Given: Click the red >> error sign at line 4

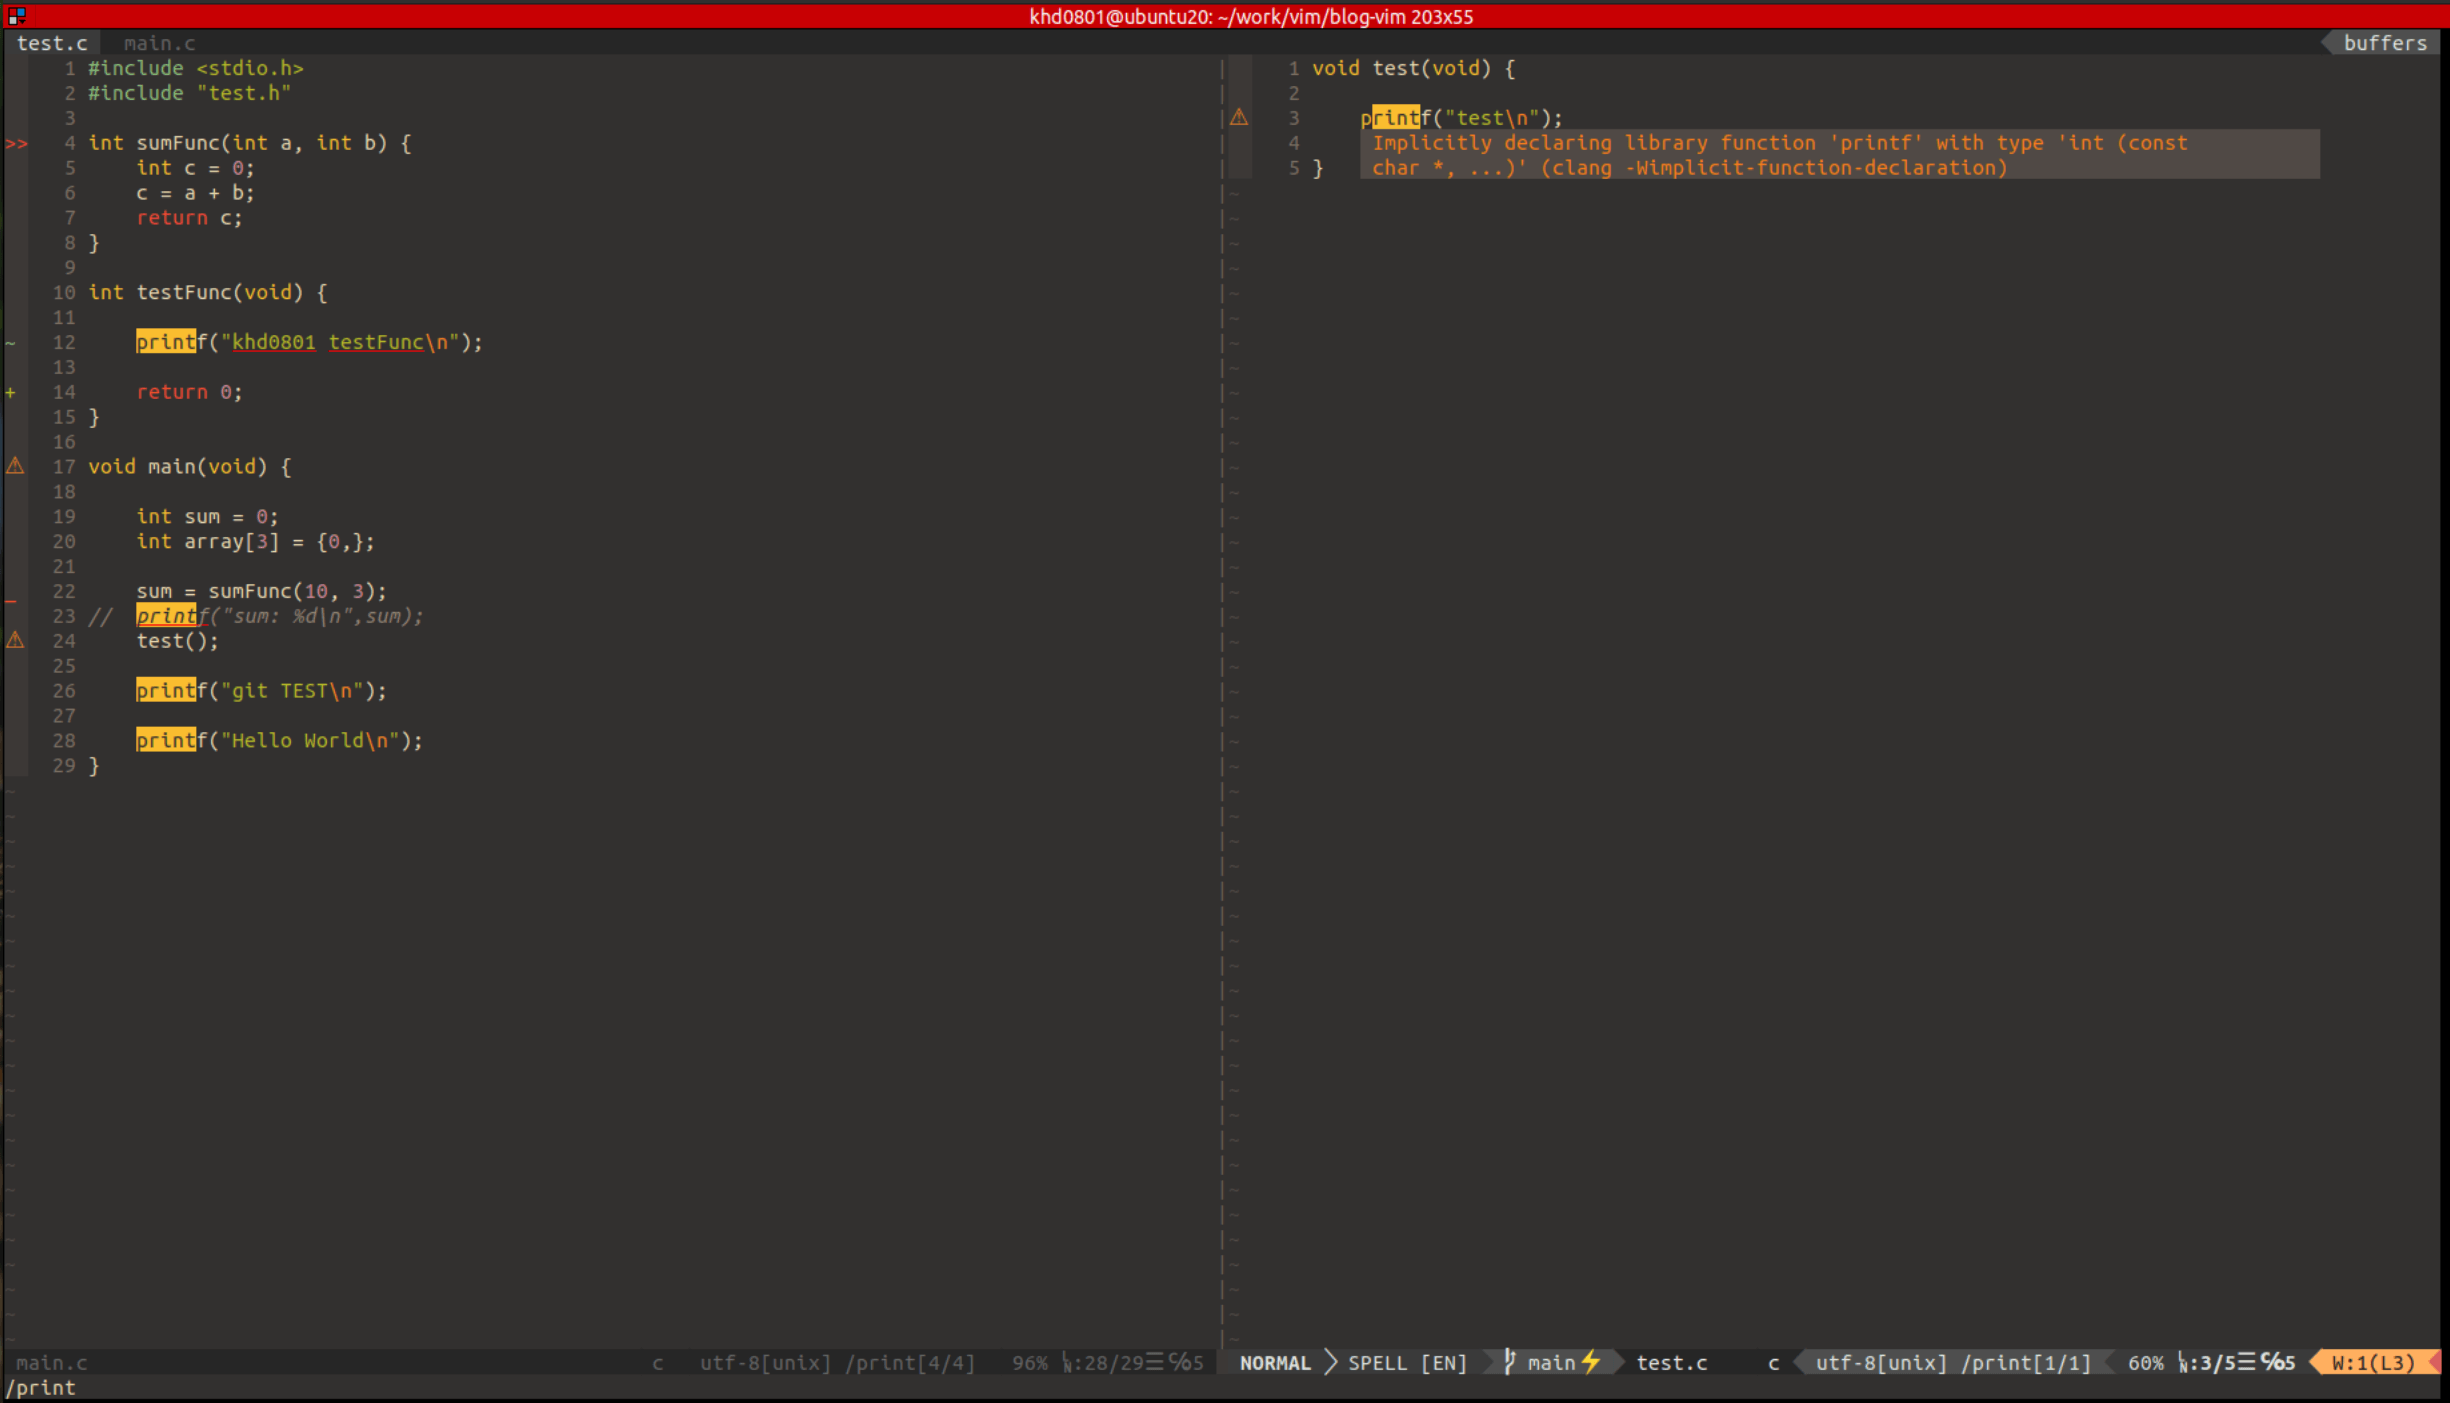Looking at the screenshot, I should (16, 143).
